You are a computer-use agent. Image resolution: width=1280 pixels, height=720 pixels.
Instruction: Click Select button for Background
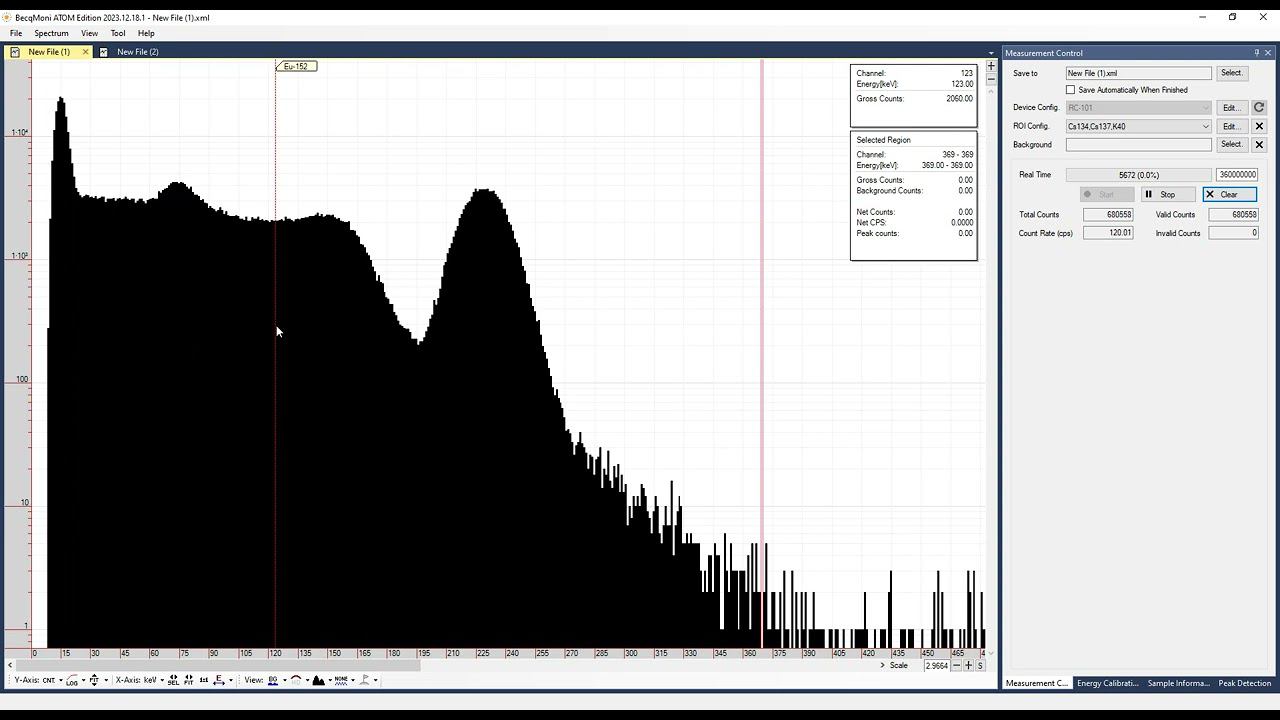pos(1231,145)
